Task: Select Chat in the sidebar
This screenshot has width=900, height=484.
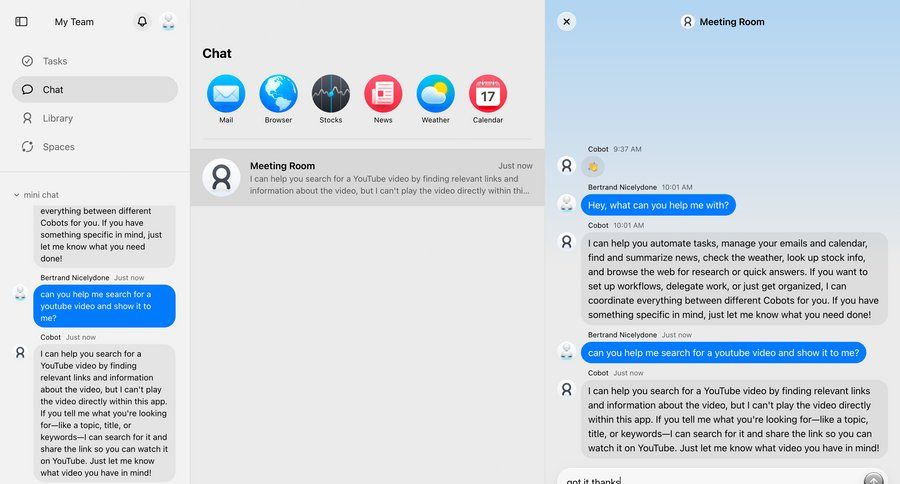Action: 95,90
